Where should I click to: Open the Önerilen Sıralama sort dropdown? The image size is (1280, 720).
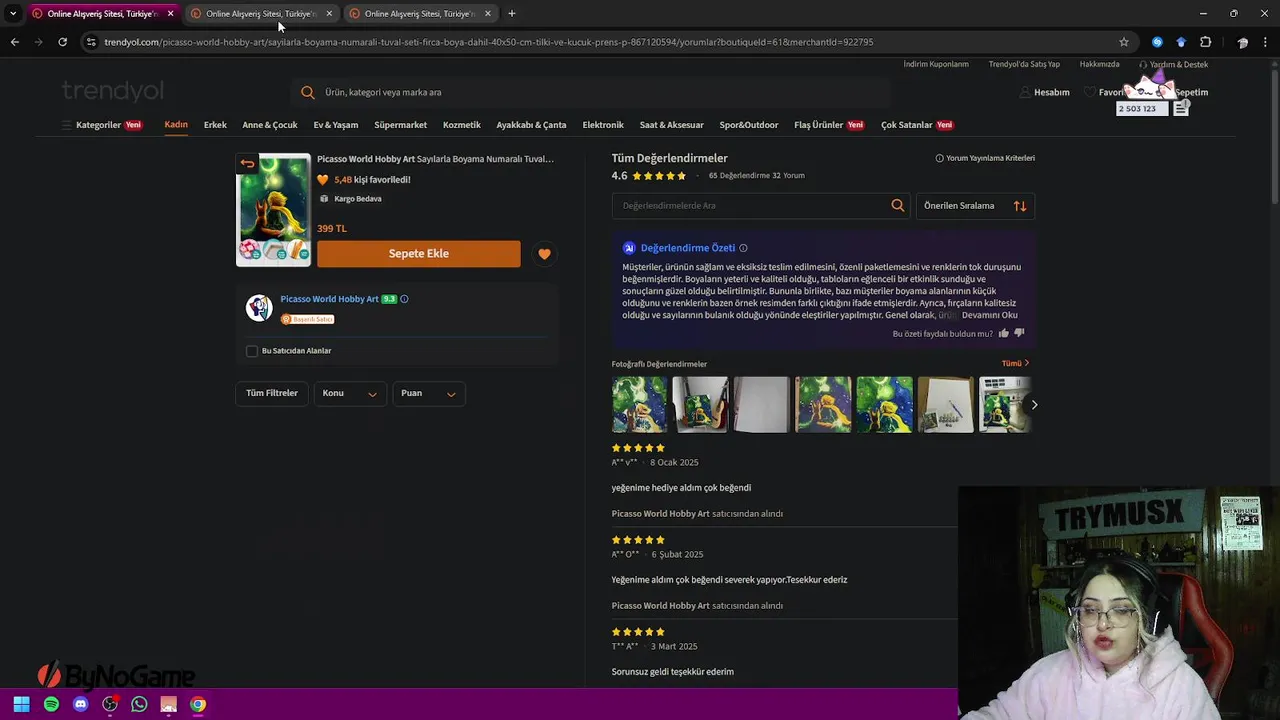[975, 206]
